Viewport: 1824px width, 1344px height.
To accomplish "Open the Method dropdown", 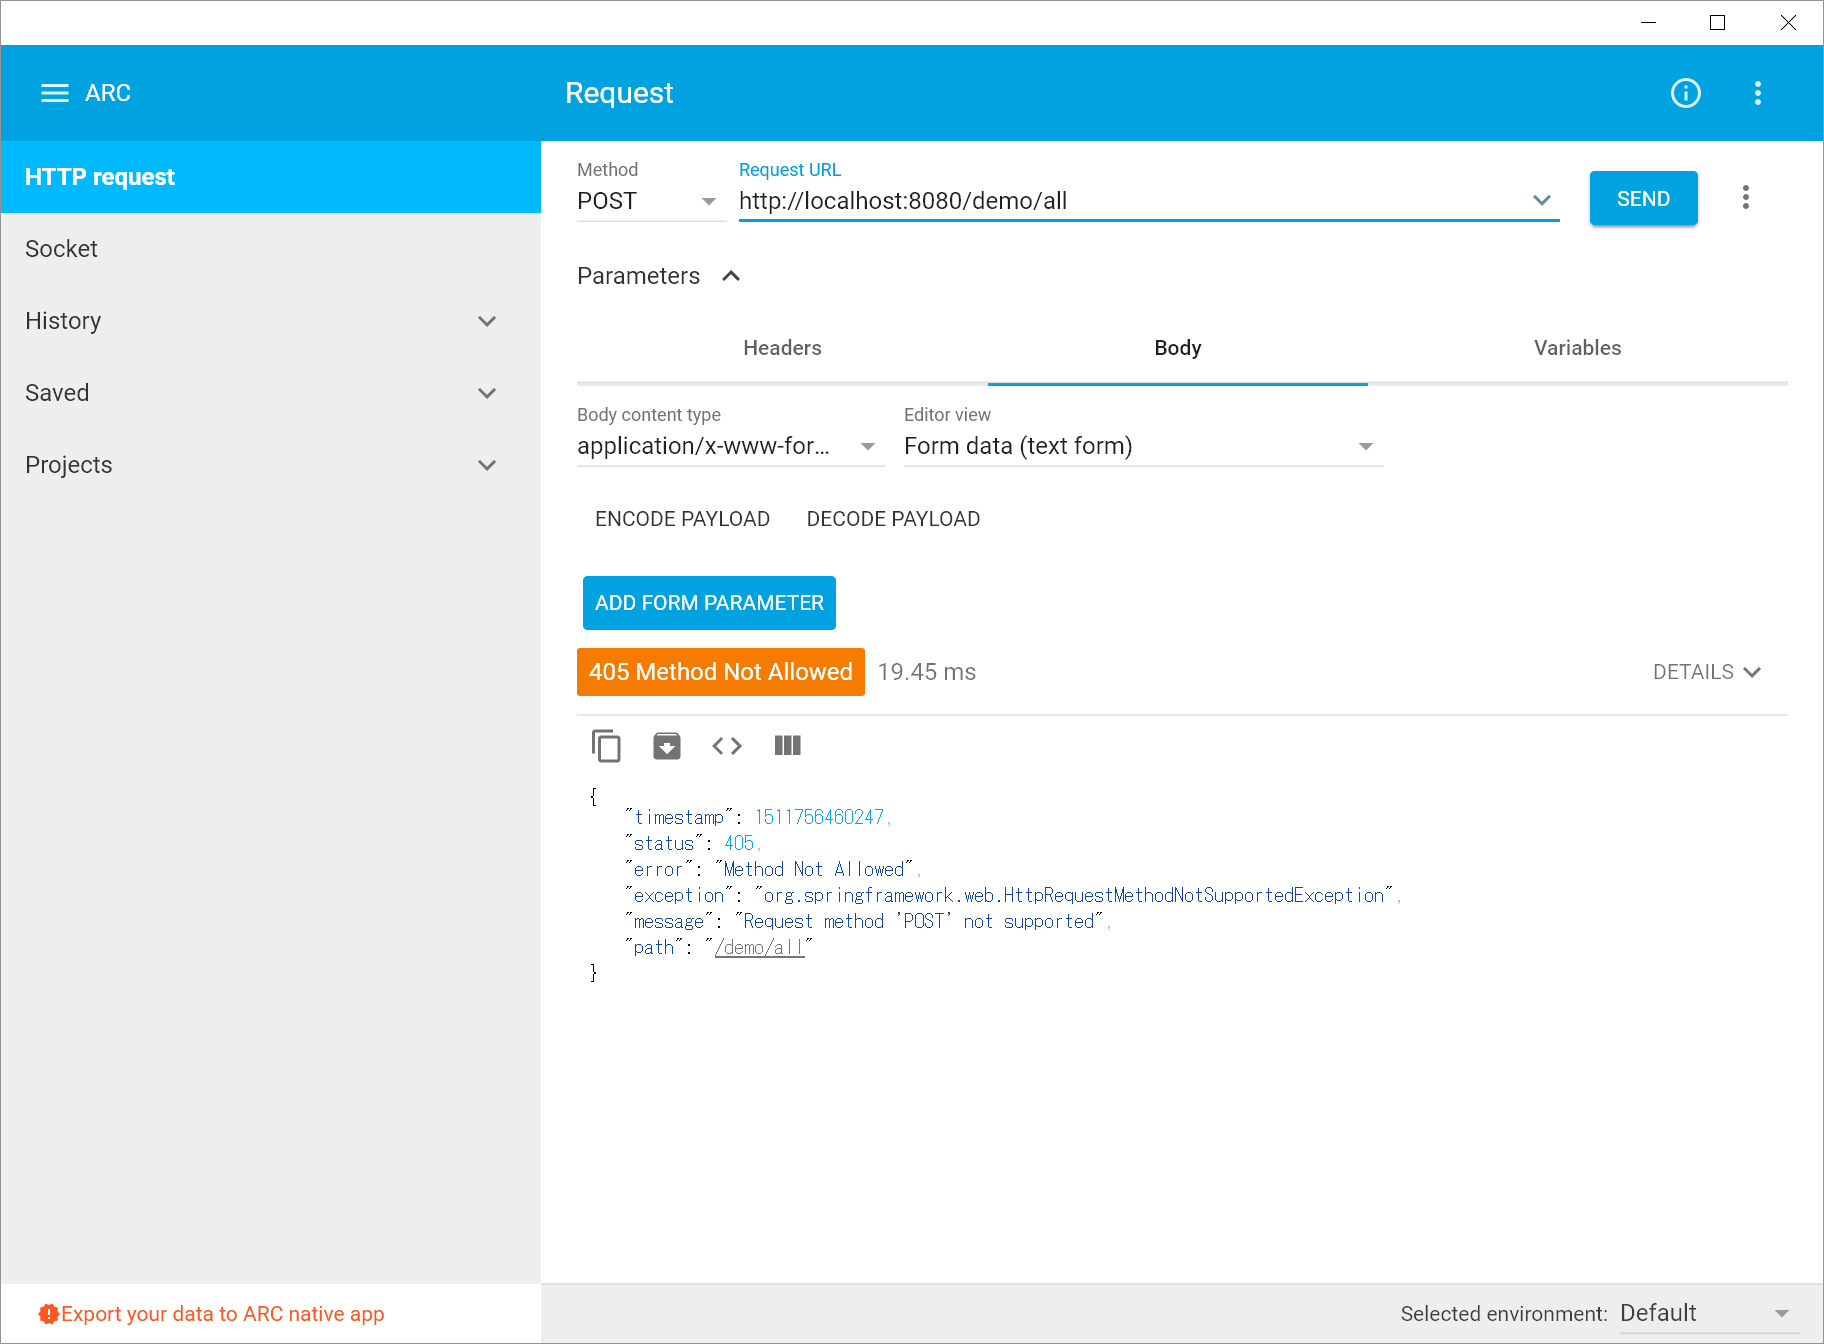I will [x=649, y=201].
